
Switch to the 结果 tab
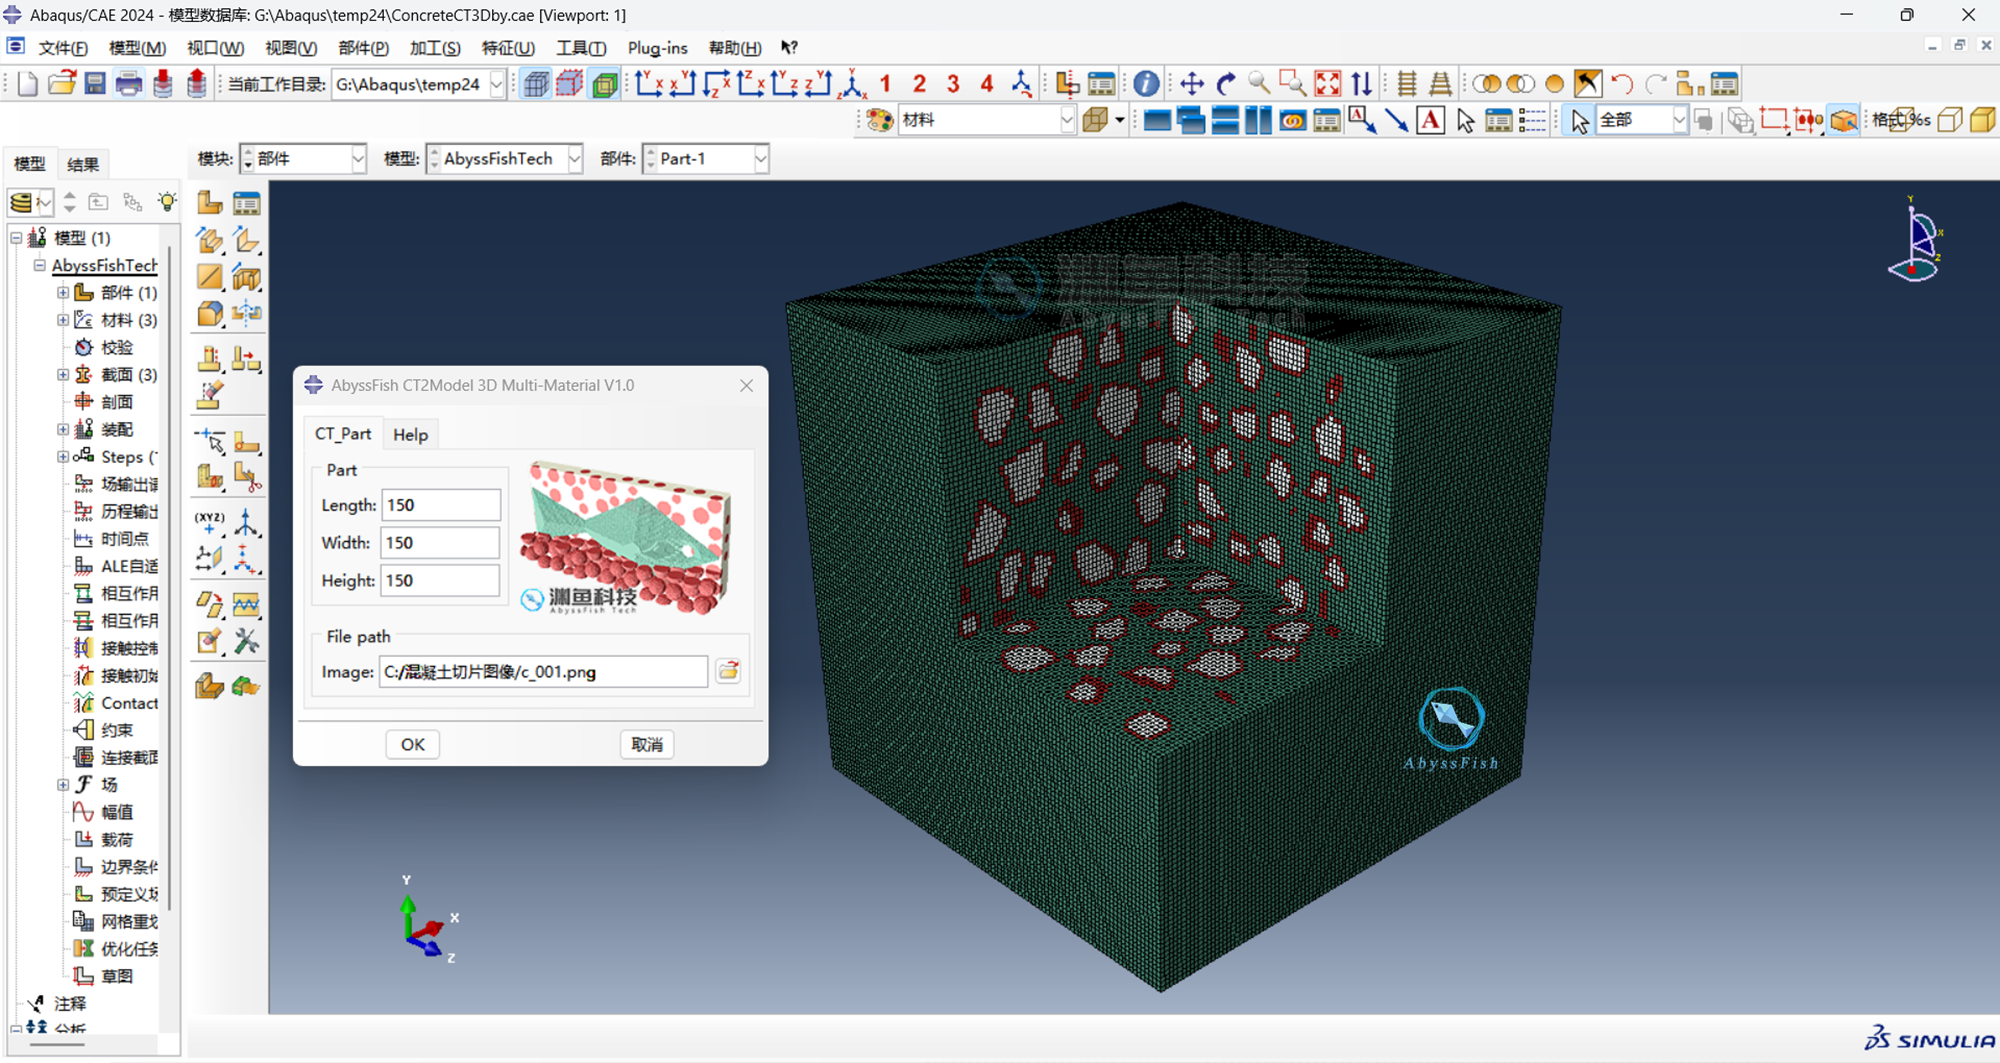pos(83,164)
